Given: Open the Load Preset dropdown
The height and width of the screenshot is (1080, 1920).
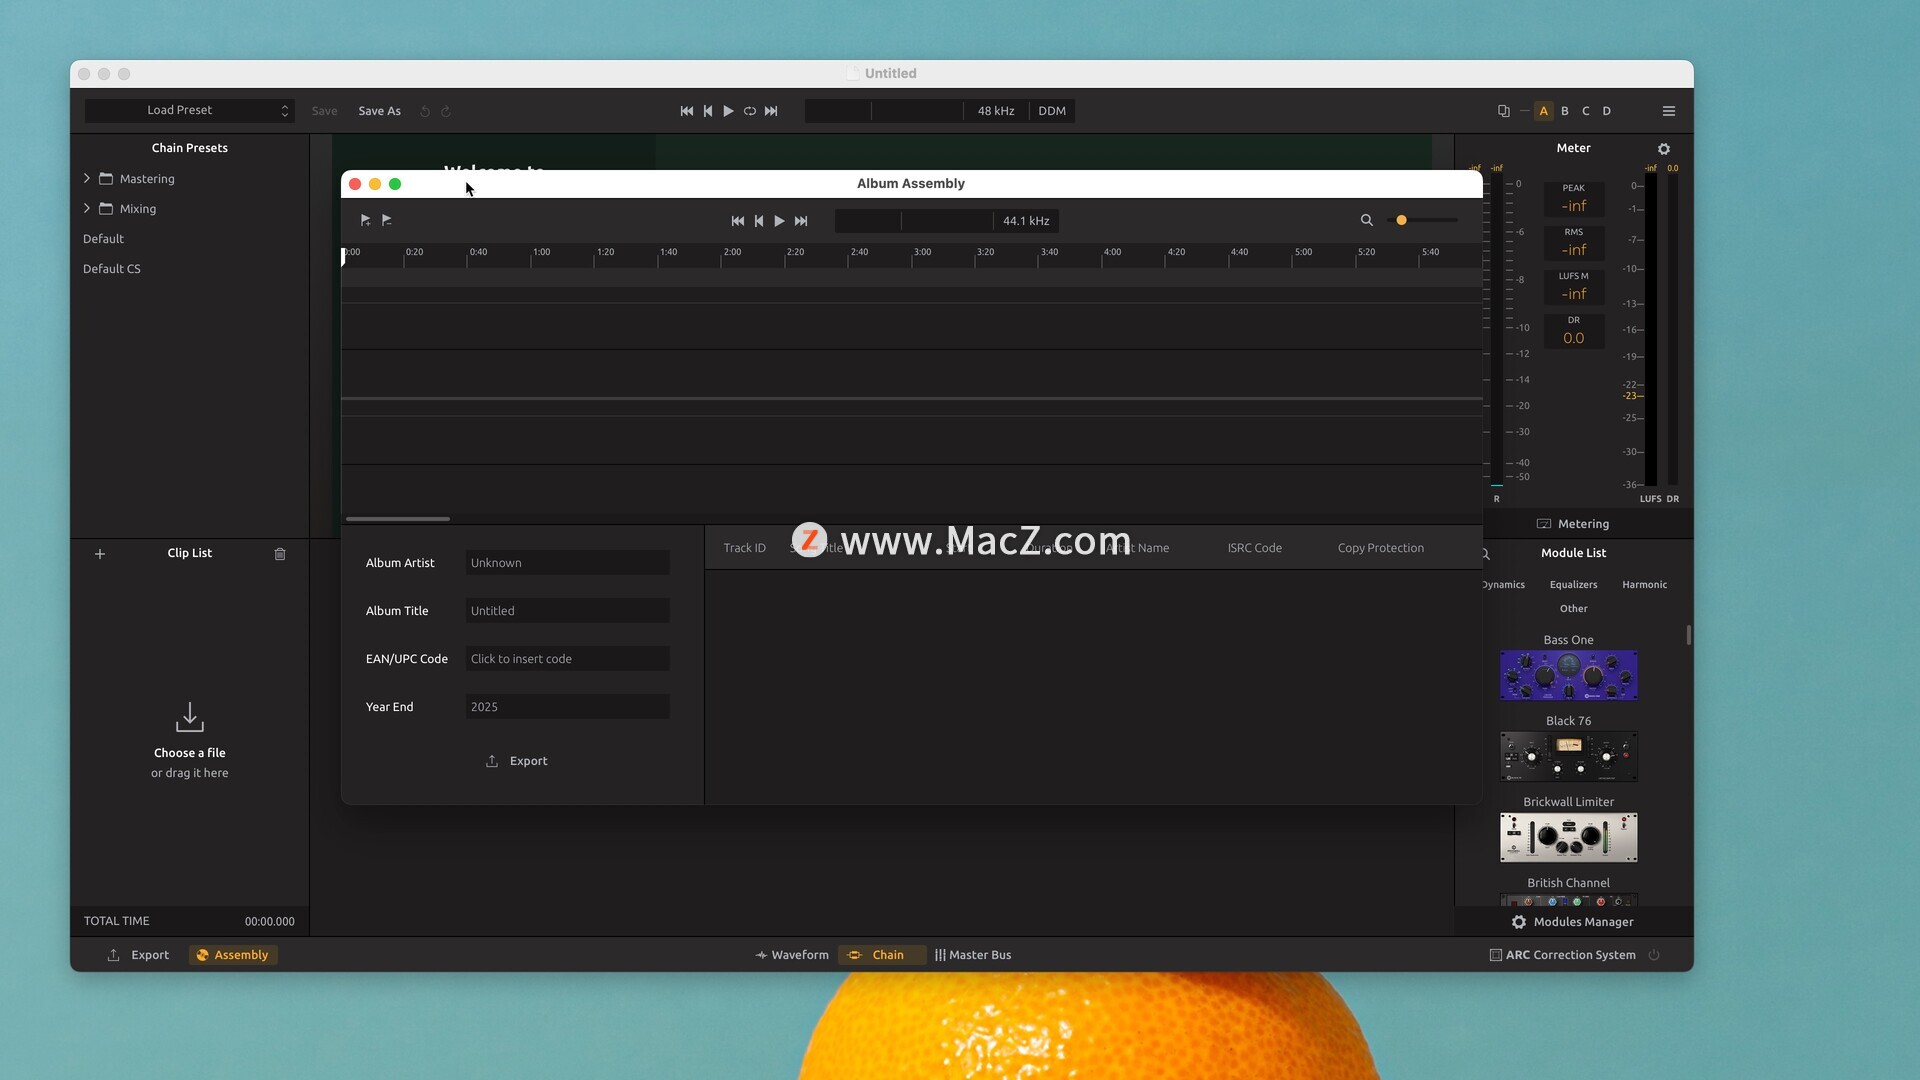Looking at the screenshot, I should [x=188, y=110].
